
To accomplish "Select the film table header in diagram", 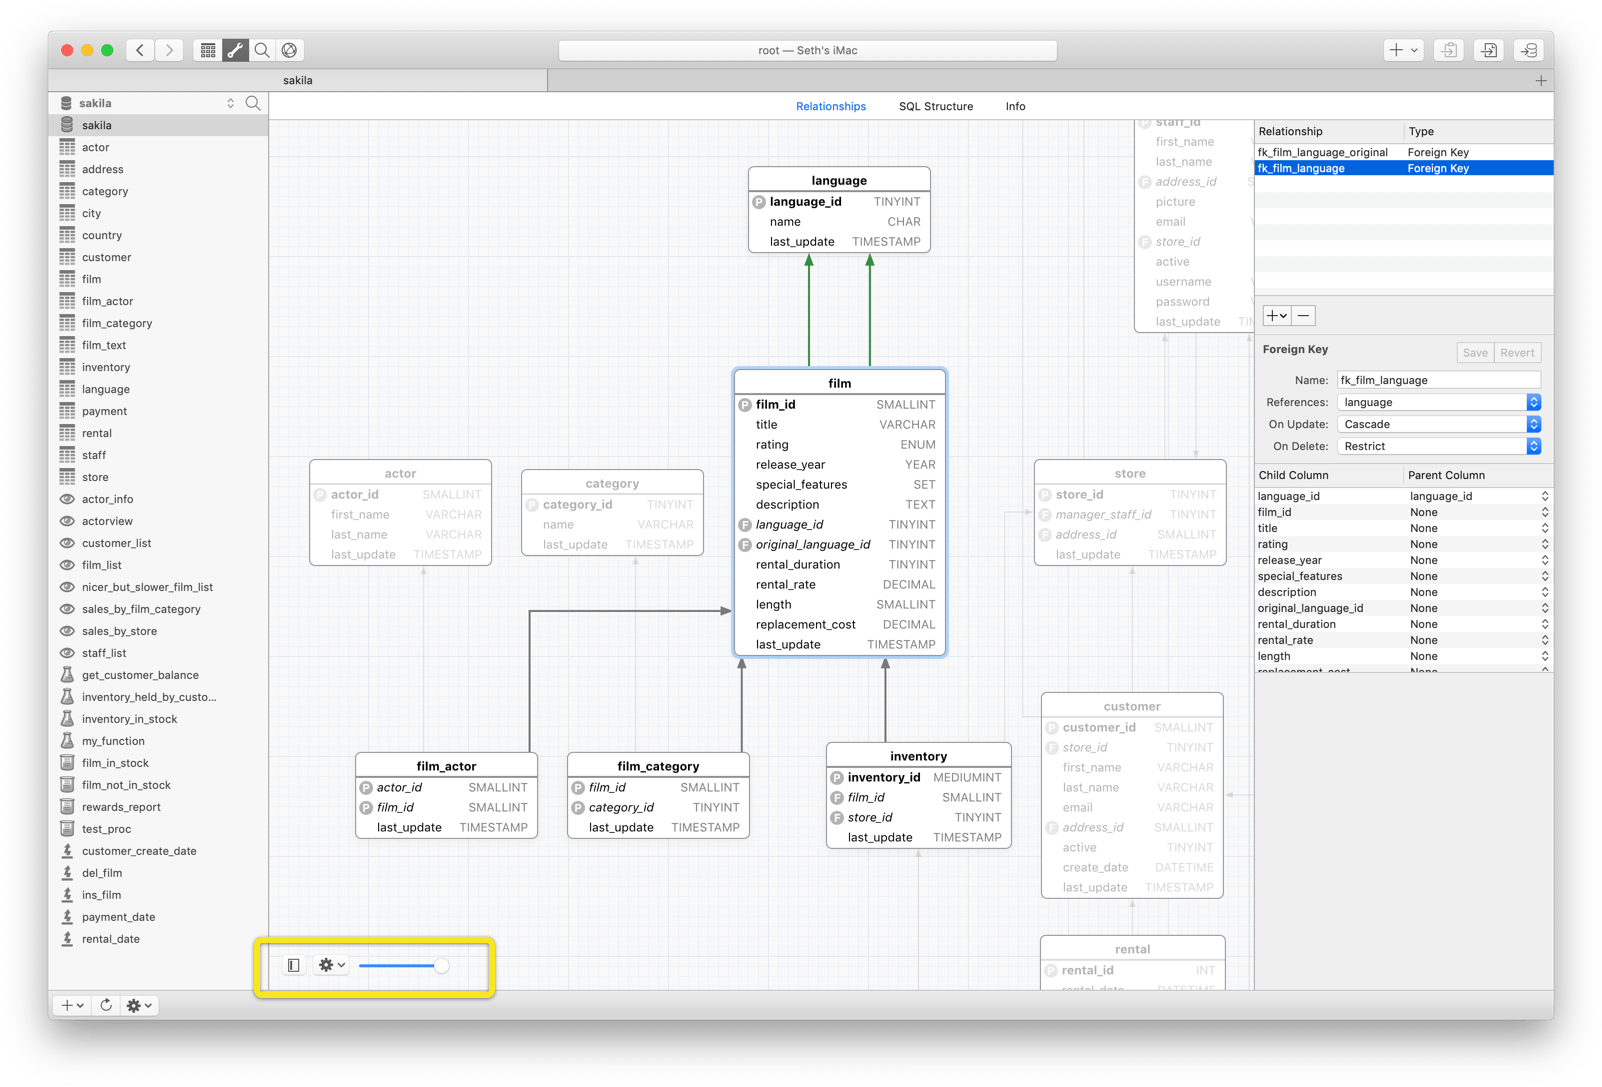I will [x=840, y=383].
